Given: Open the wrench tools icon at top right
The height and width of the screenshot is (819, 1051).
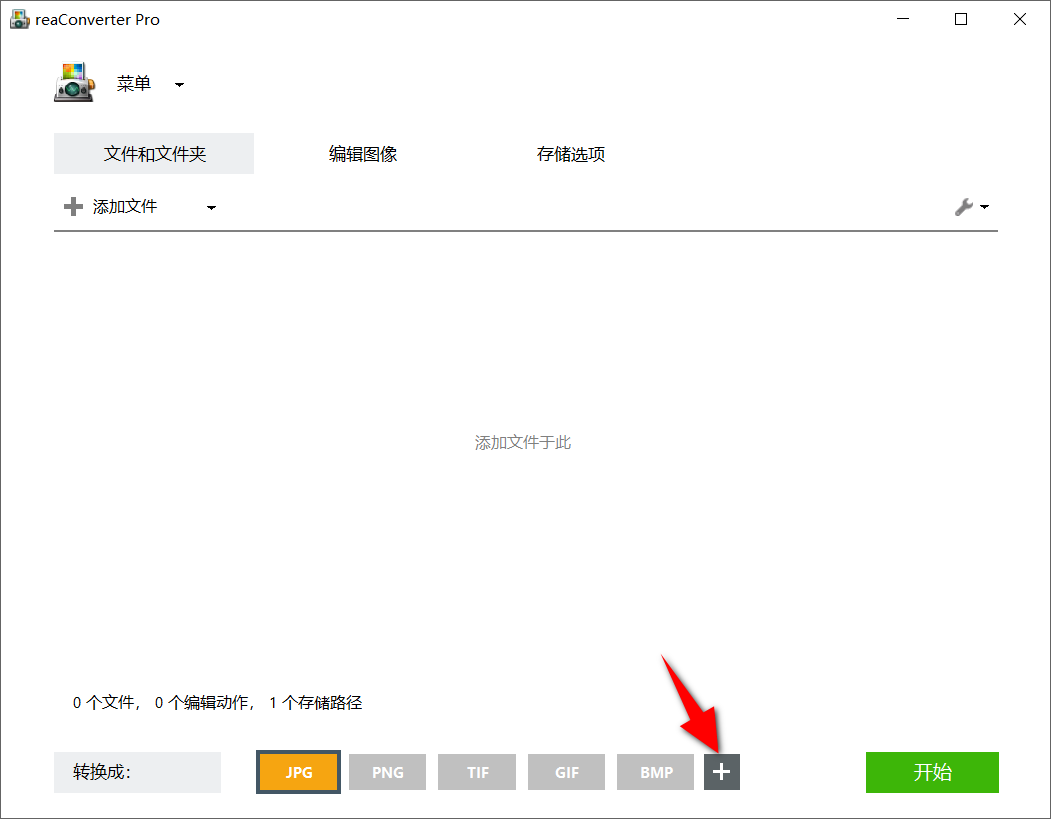Looking at the screenshot, I should click(x=963, y=206).
